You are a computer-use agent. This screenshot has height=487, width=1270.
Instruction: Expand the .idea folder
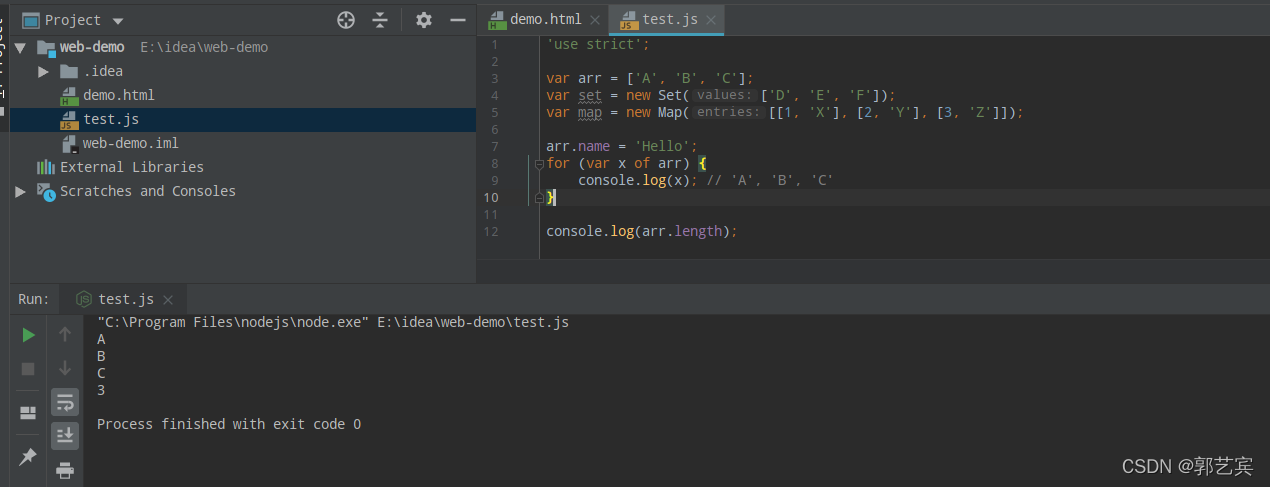tap(43, 71)
